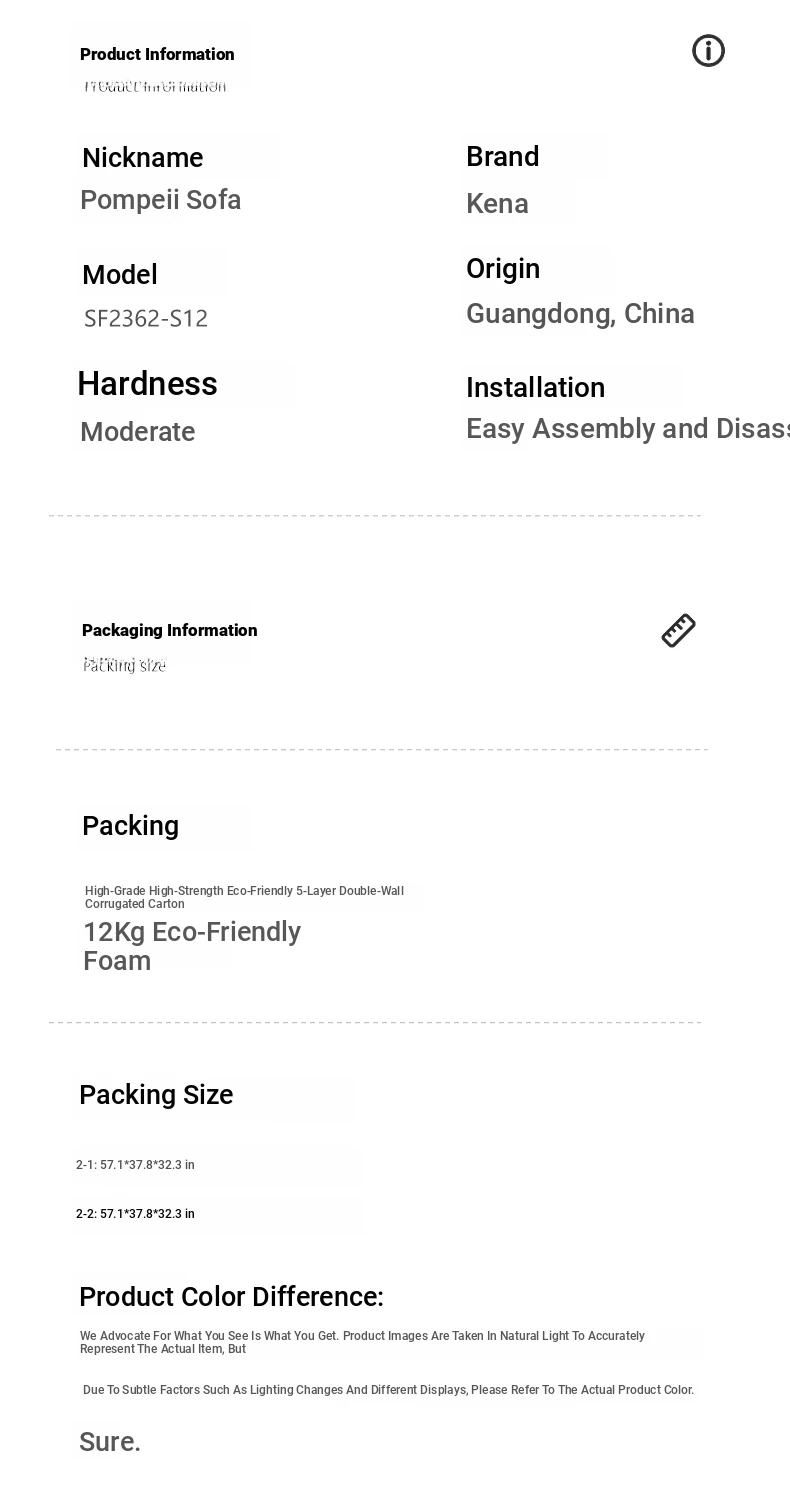
Task: Click the corrugated carton description text
Action: tap(244, 897)
